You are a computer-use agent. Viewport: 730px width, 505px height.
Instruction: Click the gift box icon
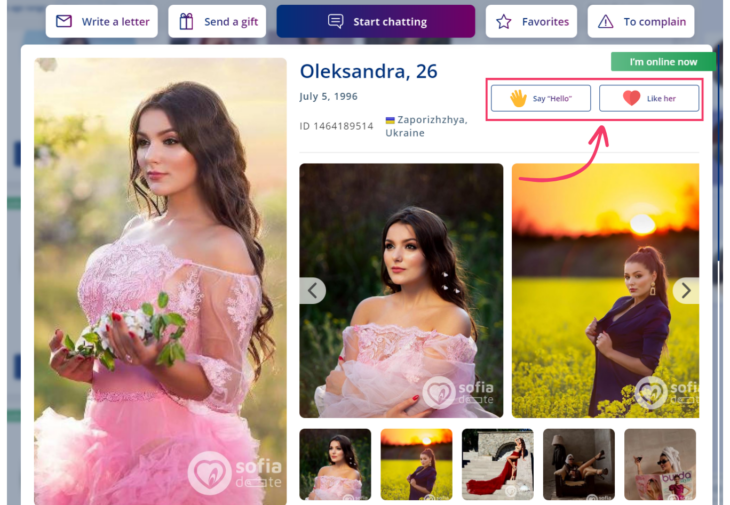point(186,21)
